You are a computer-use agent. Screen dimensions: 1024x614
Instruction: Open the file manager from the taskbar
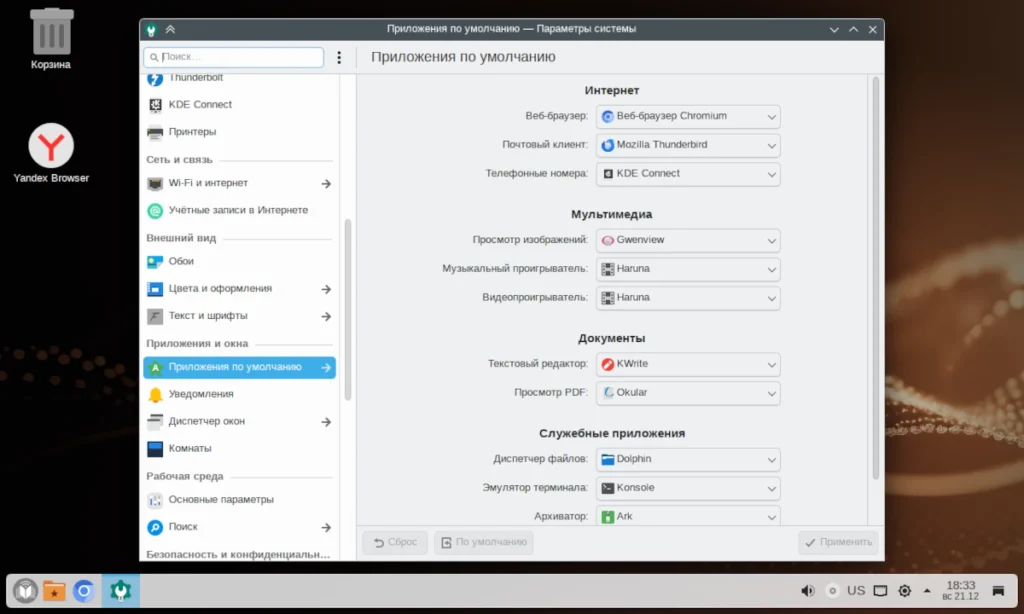tap(54, 591)
